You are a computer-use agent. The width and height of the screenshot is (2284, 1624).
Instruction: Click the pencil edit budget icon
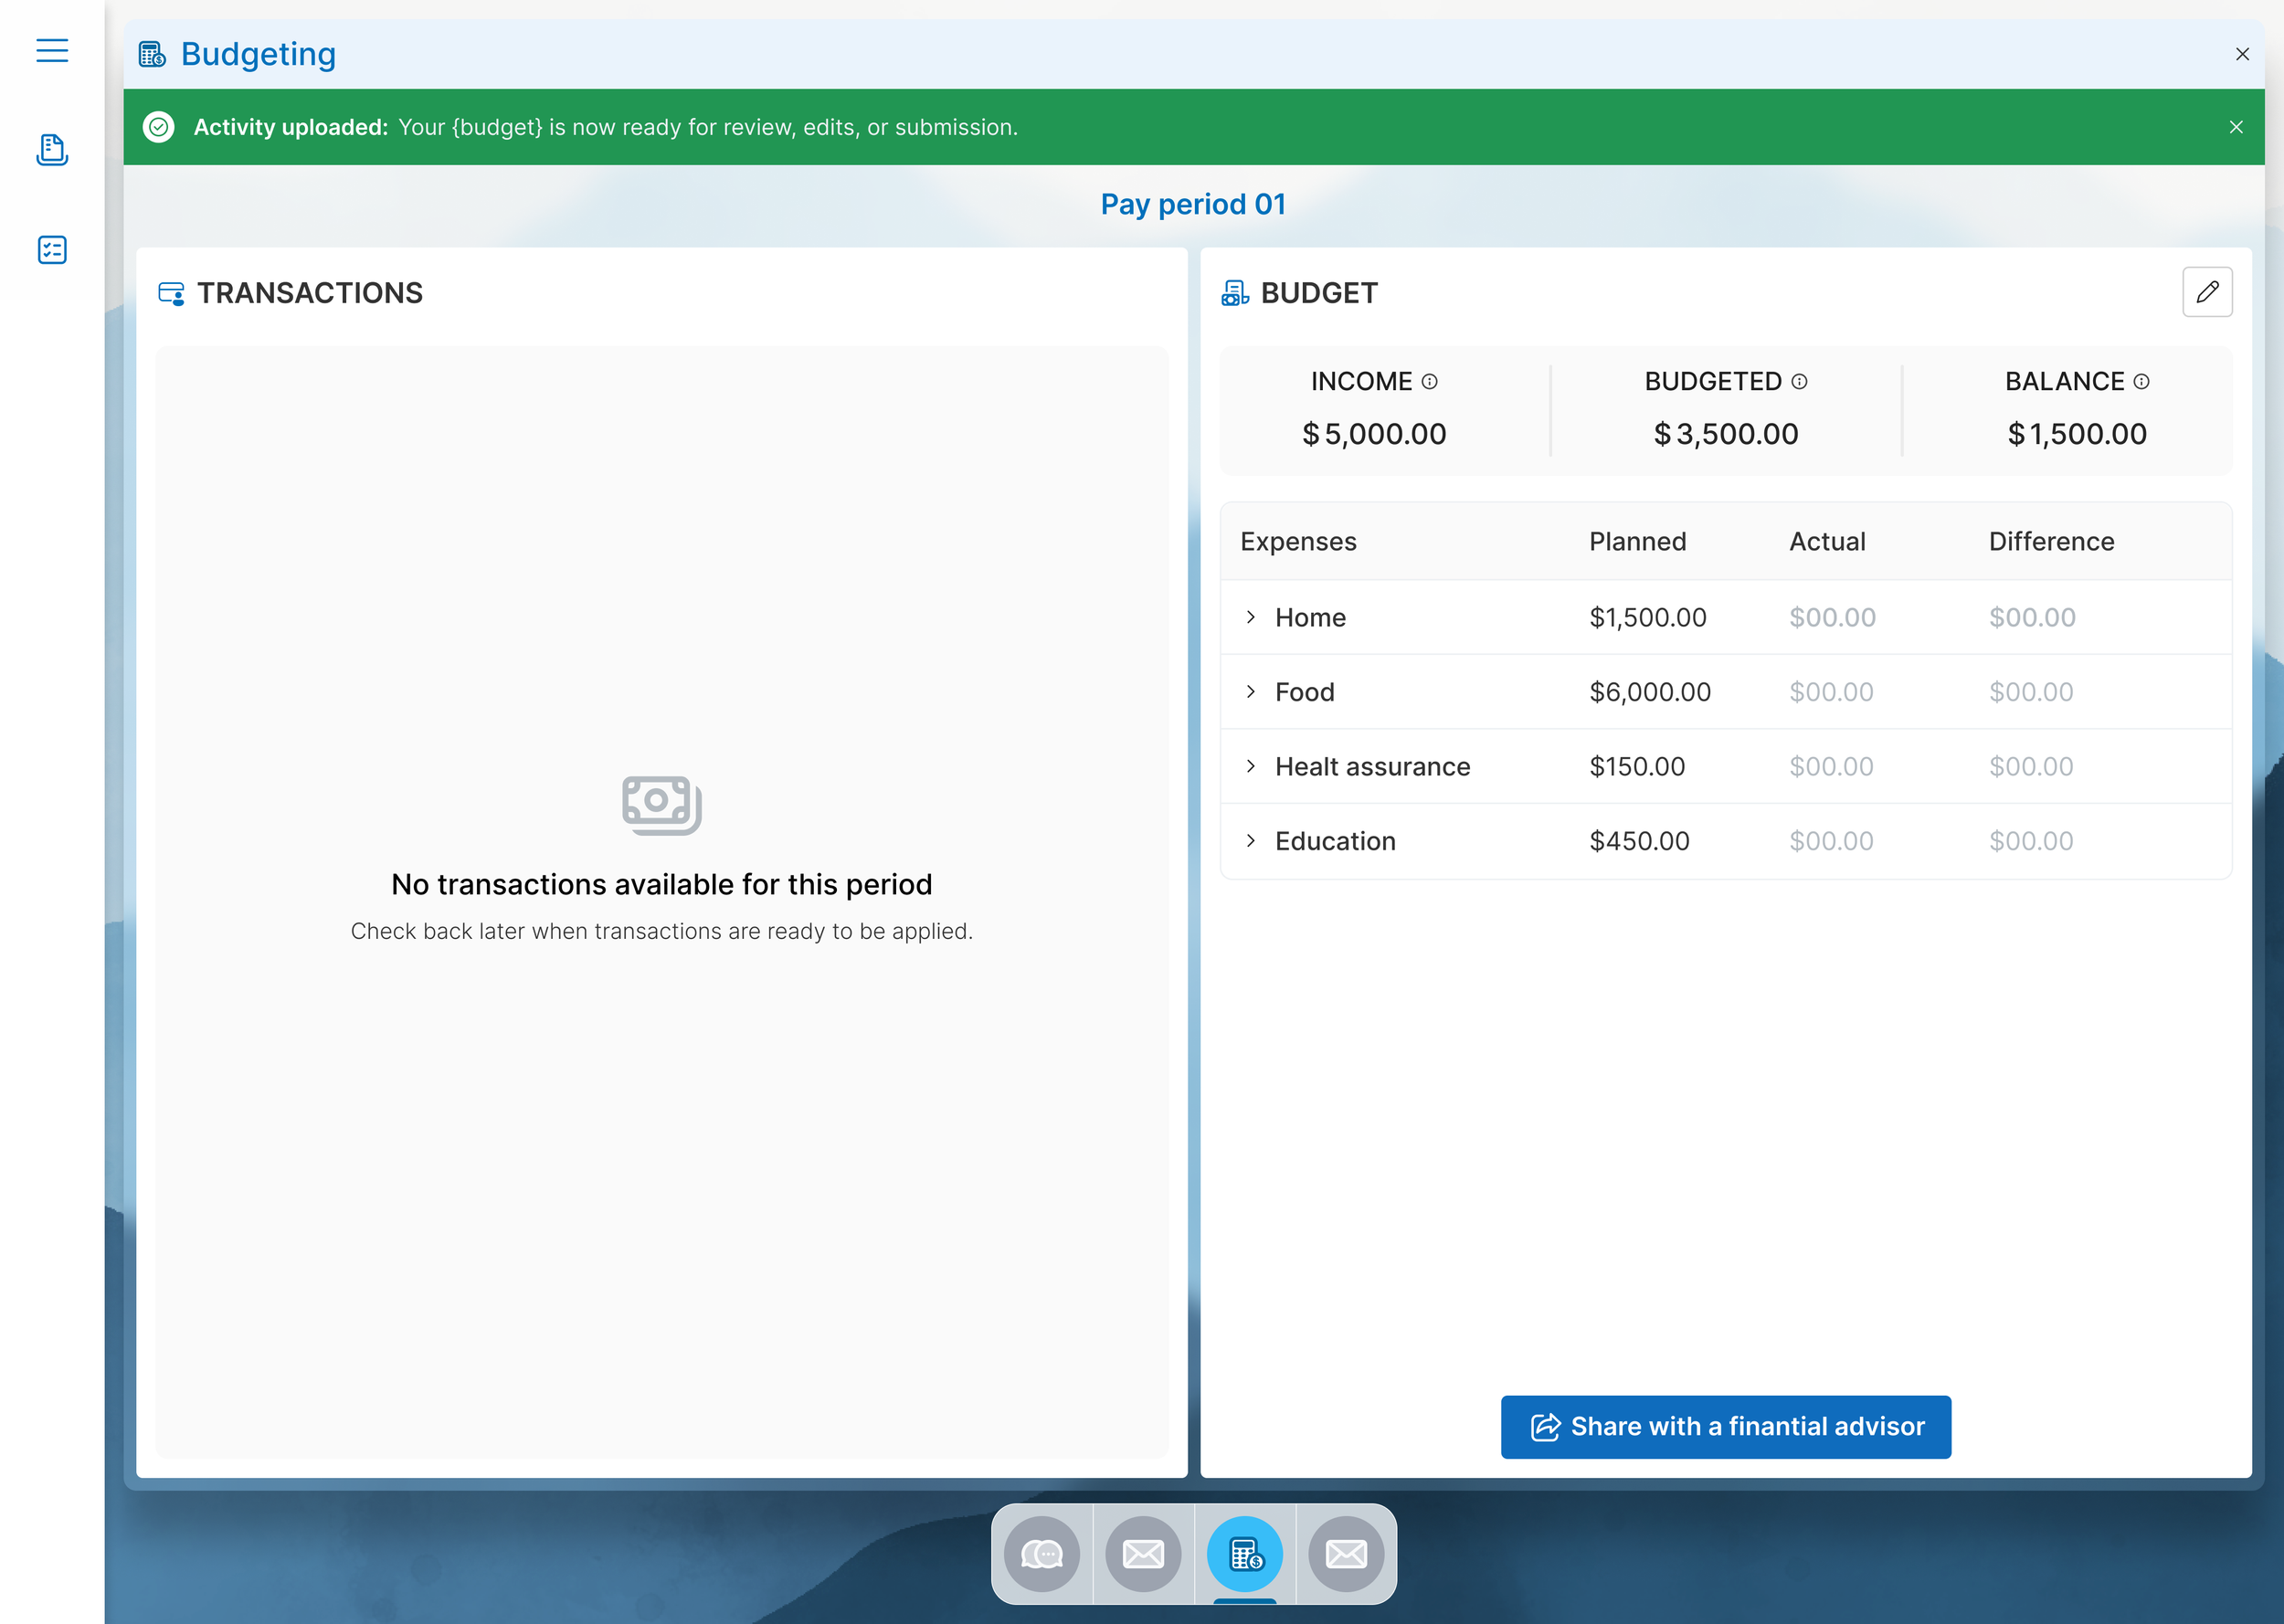tap(2207, 292)
